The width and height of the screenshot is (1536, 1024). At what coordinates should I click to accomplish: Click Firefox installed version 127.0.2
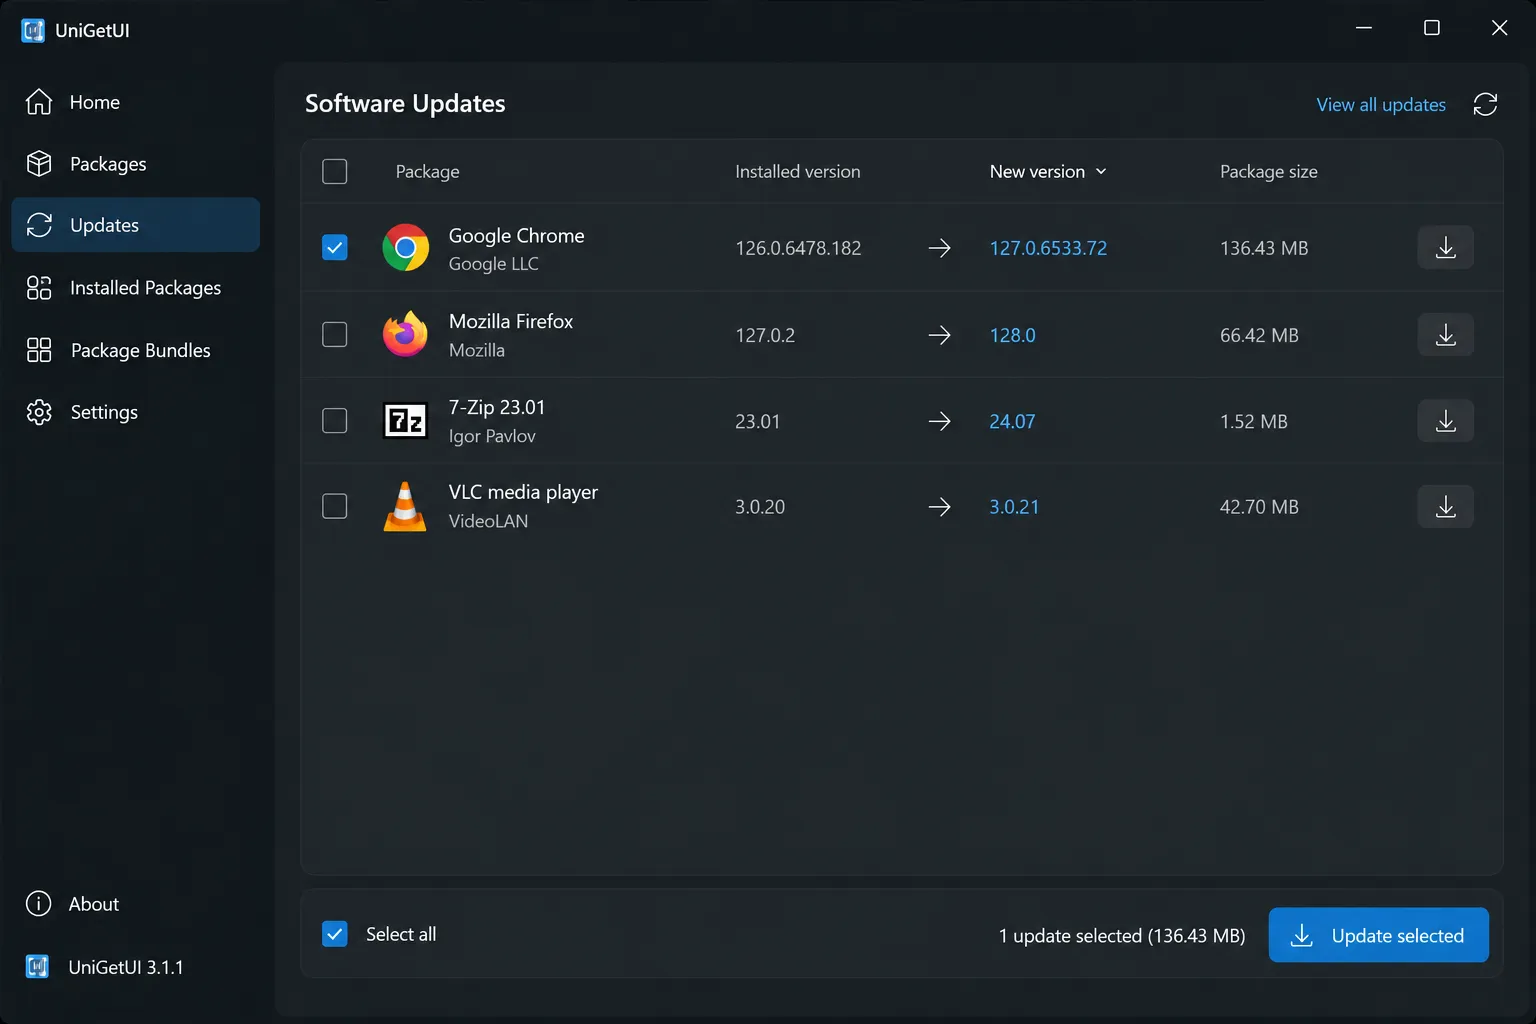tap(765, 335)
